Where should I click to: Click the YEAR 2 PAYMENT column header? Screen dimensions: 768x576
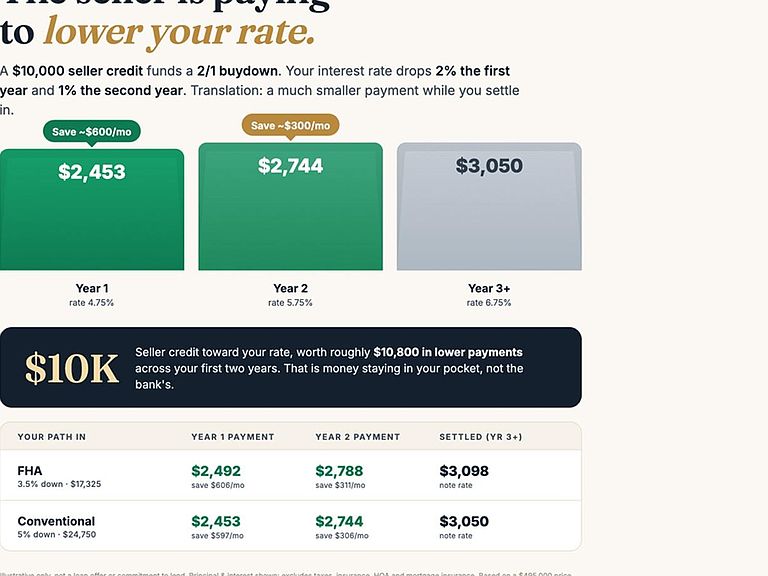tap(358, 437)
